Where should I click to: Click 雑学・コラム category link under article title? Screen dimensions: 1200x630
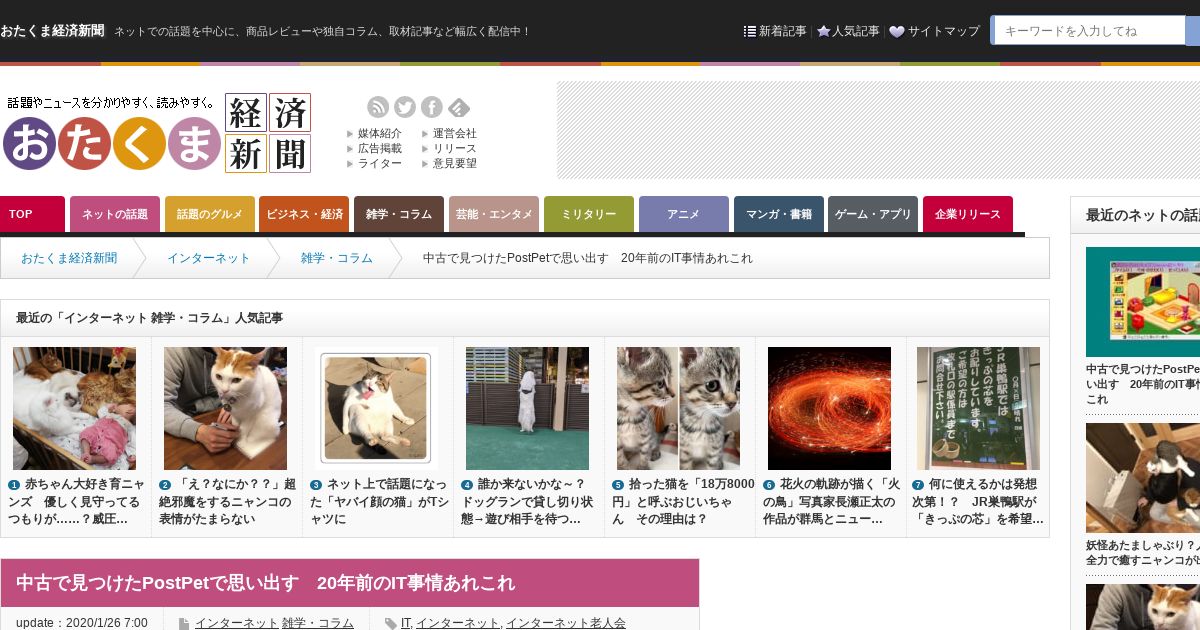tap(318, 623)
